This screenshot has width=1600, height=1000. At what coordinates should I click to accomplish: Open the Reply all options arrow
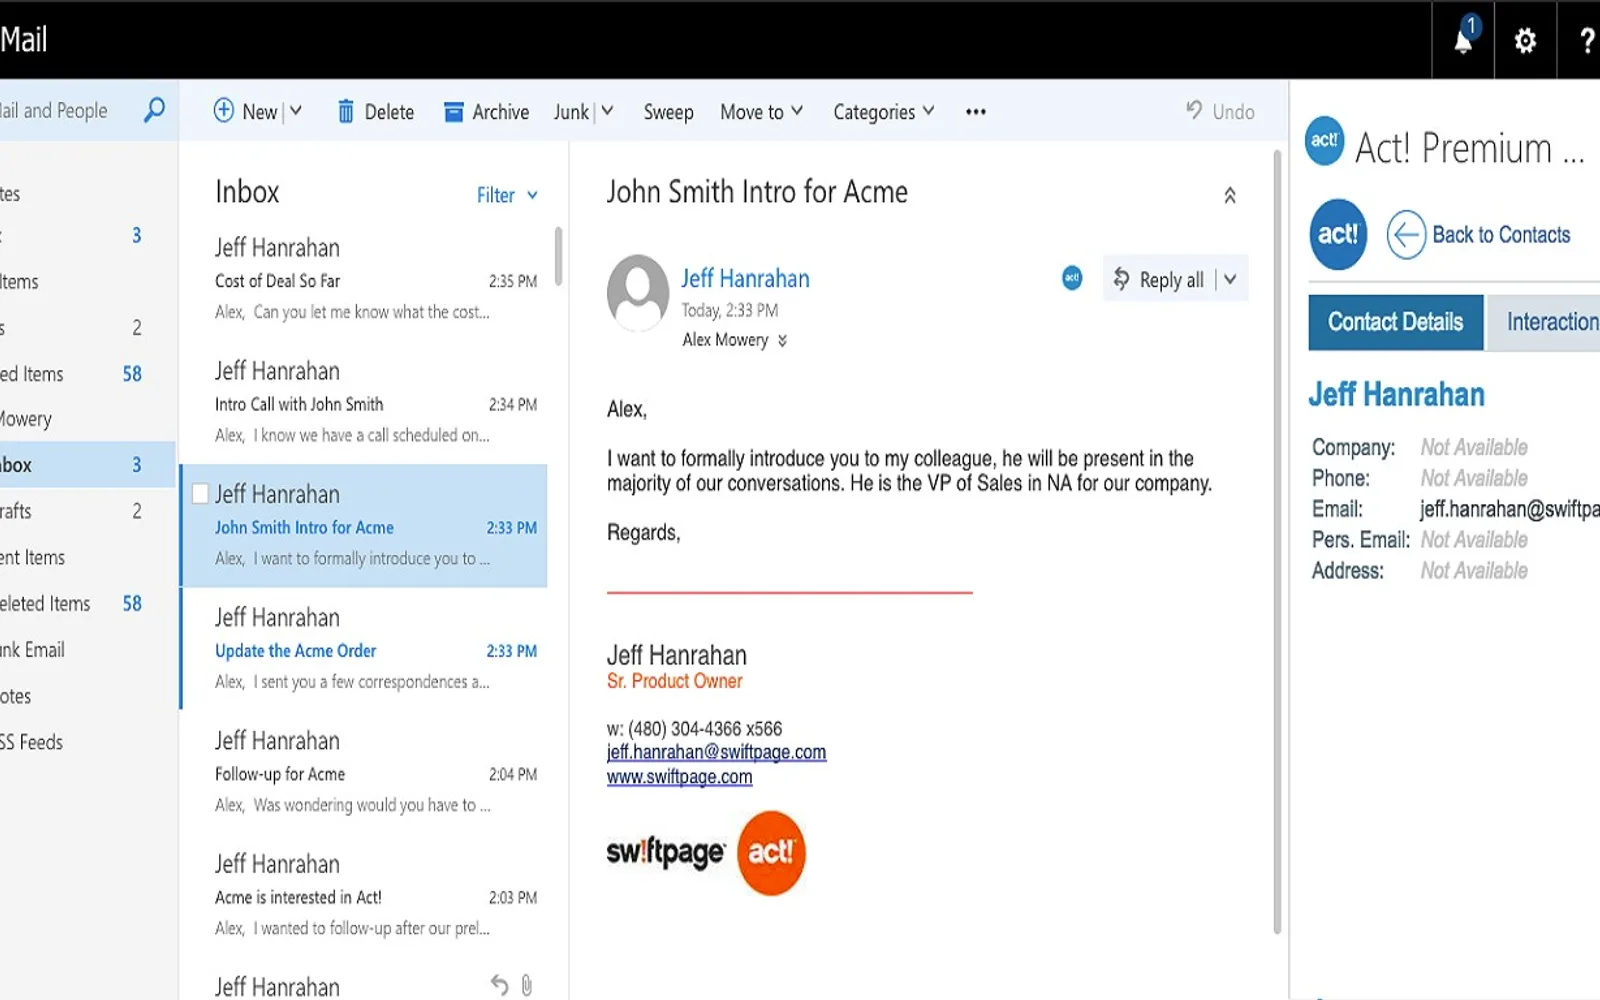(x=1230, y=279)
